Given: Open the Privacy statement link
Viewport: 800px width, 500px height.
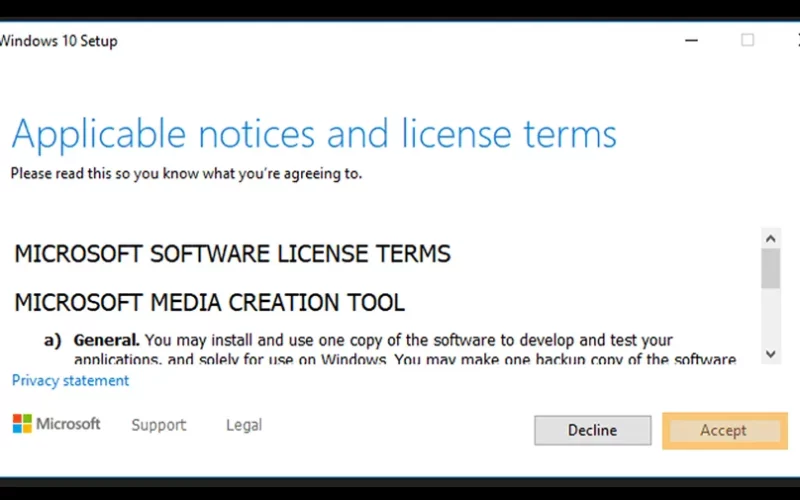Looking at the screenshot, I should coord(70,381).
